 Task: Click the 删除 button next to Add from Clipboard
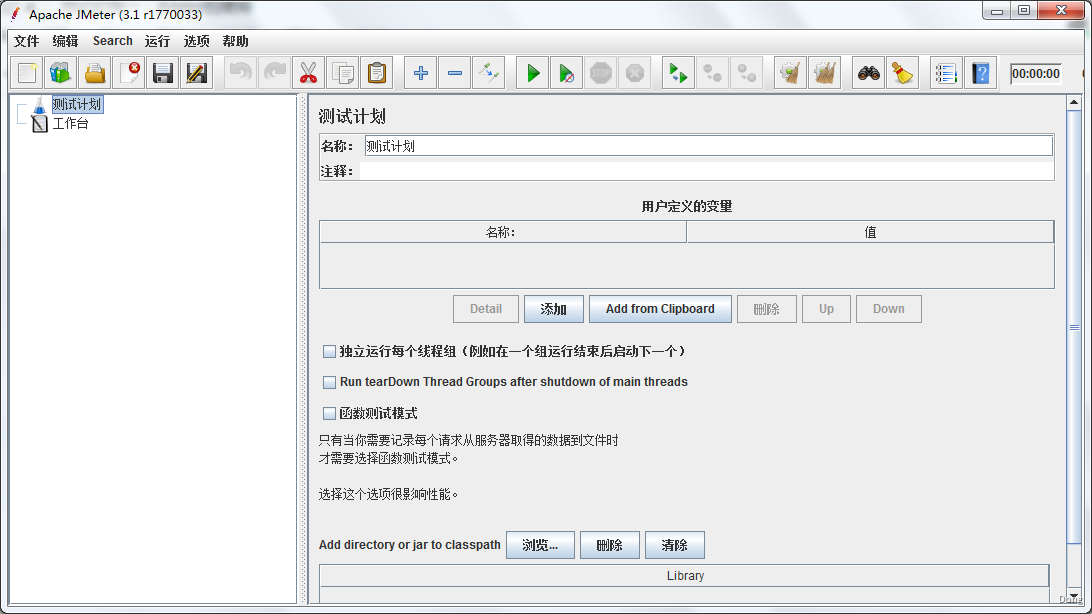tap(767, 309)
